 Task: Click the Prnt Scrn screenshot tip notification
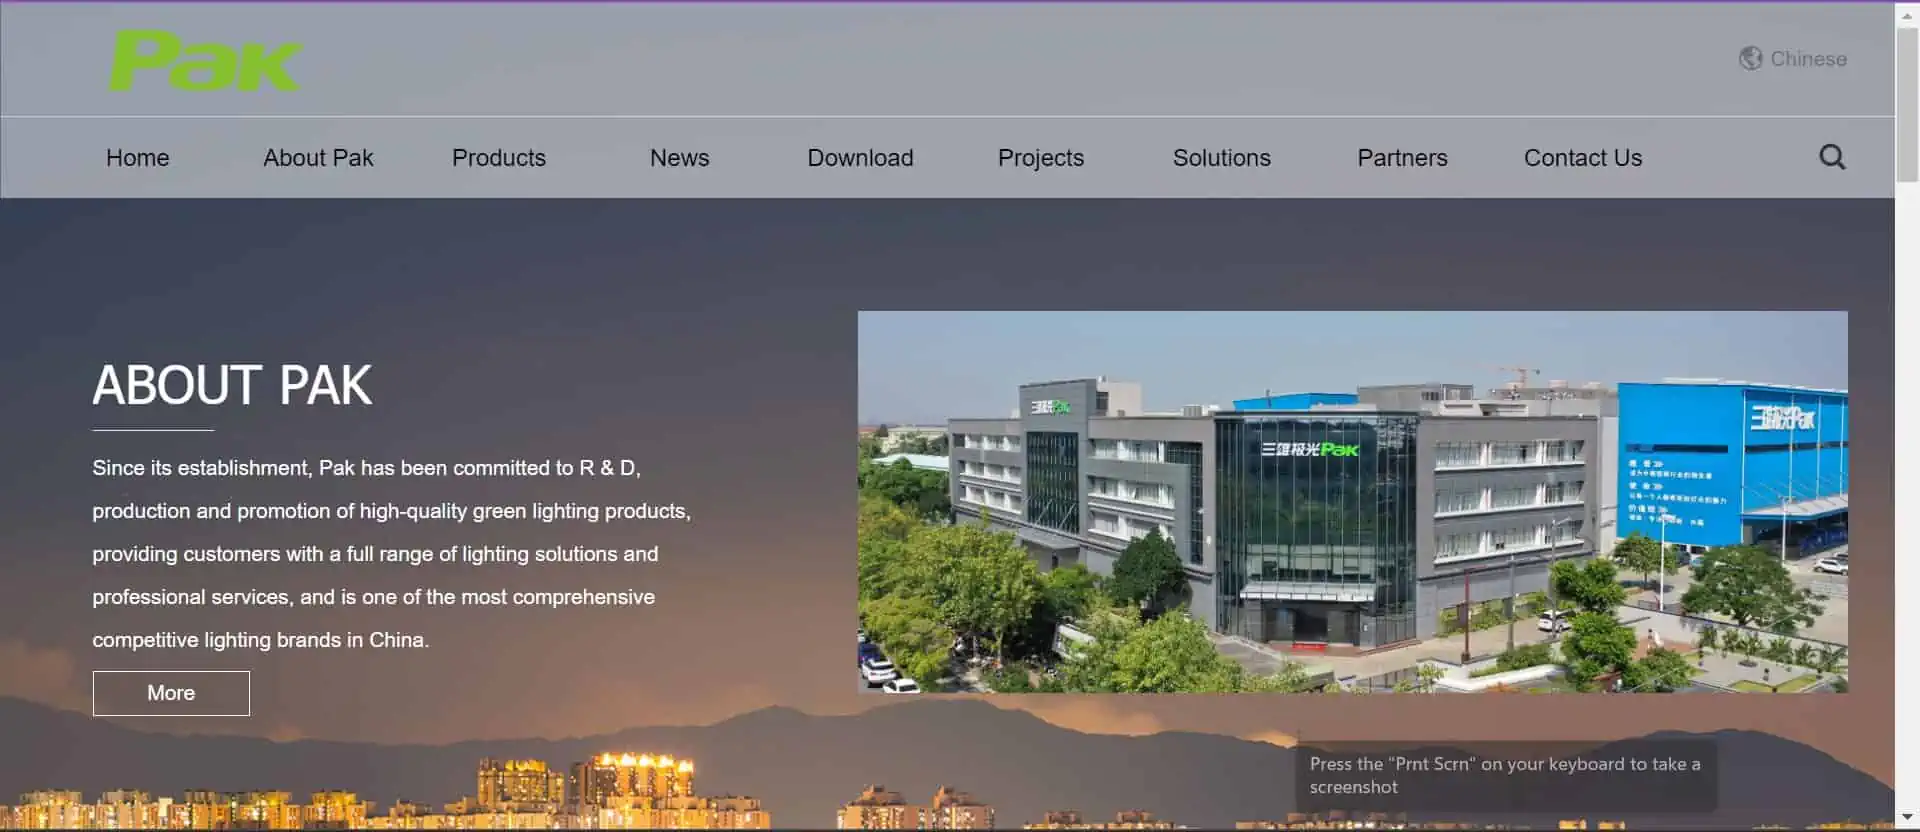(1506, 775)
